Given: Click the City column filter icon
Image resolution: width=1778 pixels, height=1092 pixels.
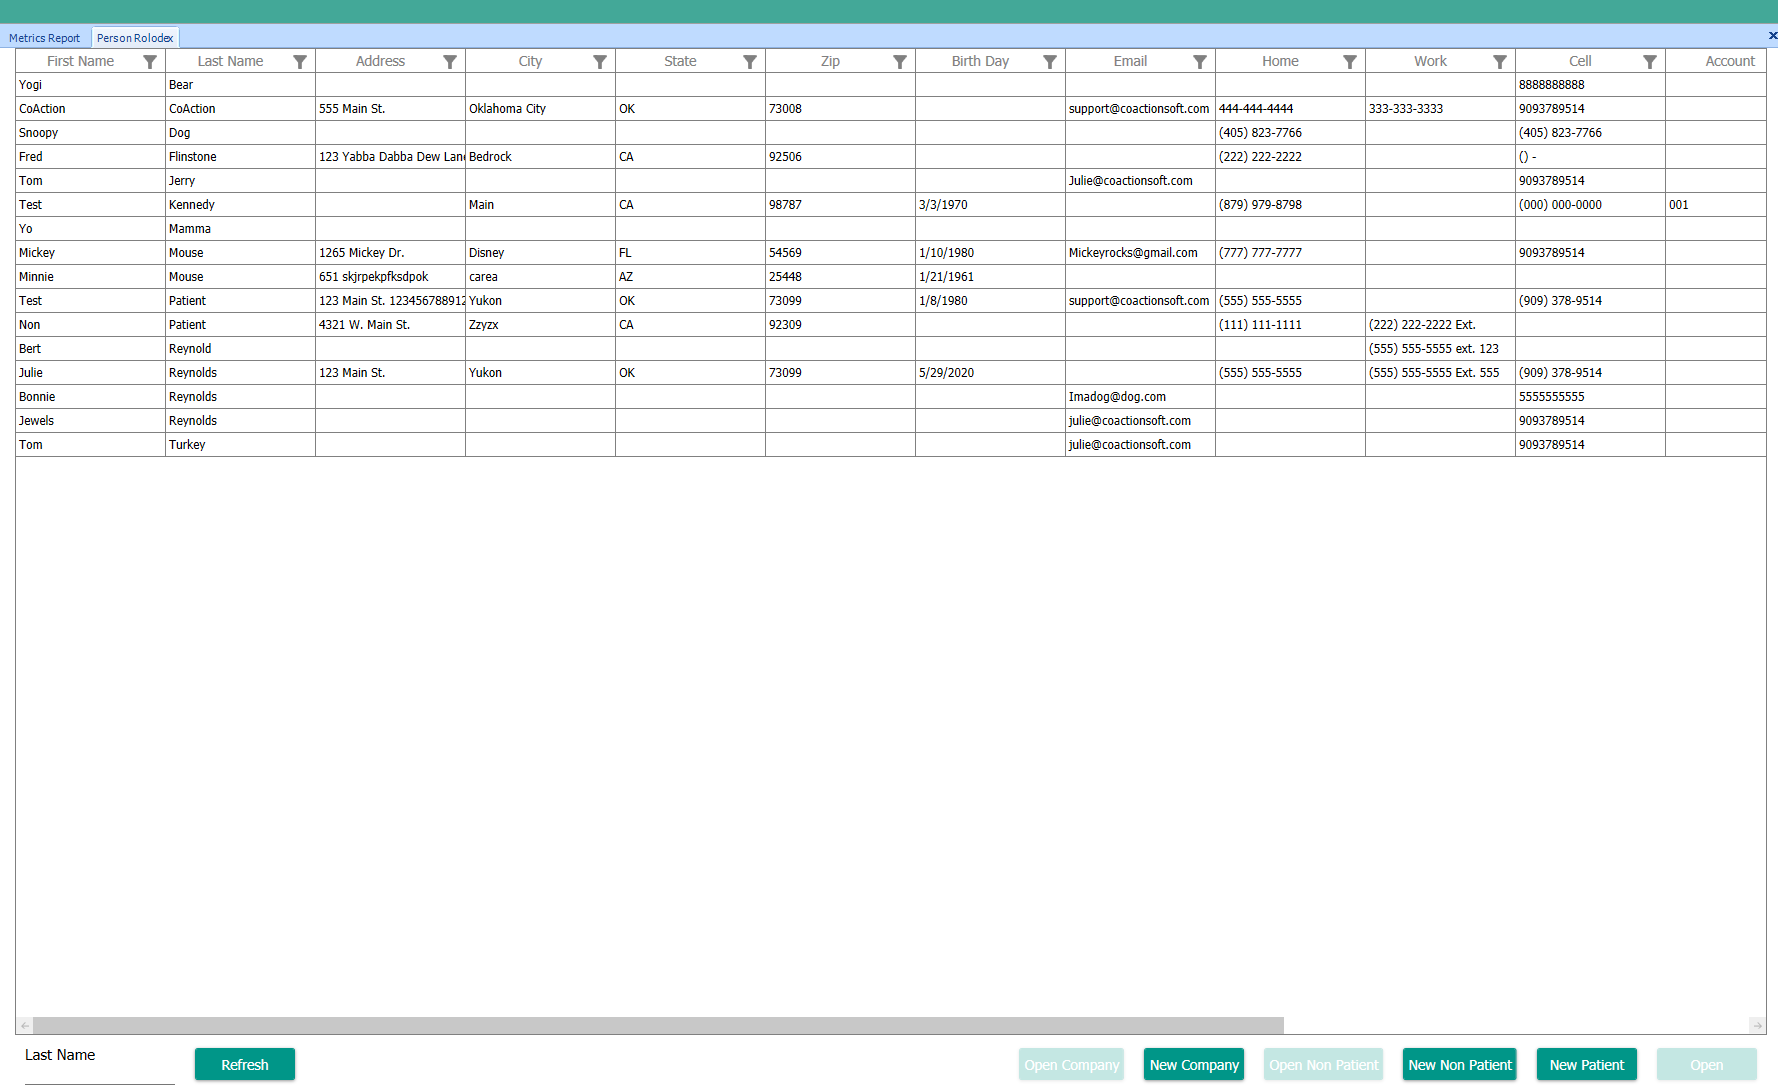Looking at the screenshot, I should coord(600,62).
